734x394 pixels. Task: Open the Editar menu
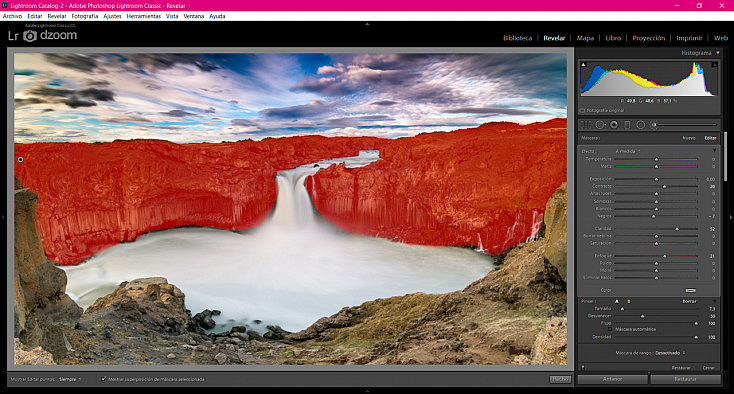pos(35,16)
